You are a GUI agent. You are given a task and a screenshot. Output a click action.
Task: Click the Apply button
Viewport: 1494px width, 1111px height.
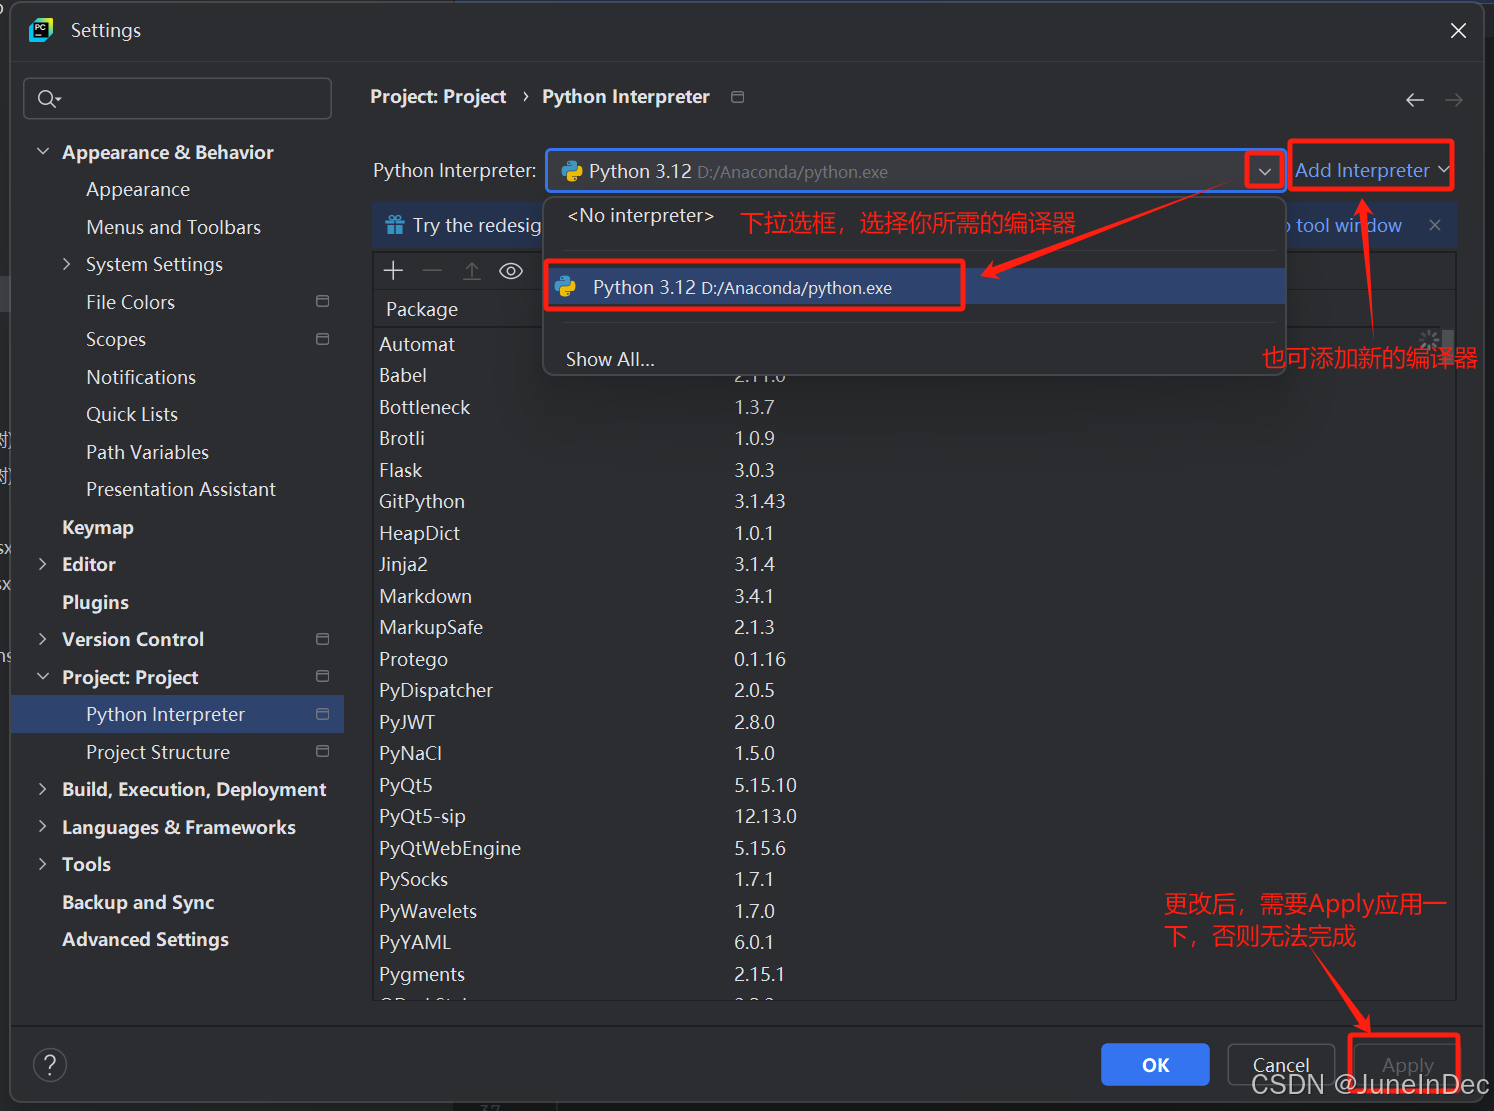pyautogui.click(x=1408, y=1065)
